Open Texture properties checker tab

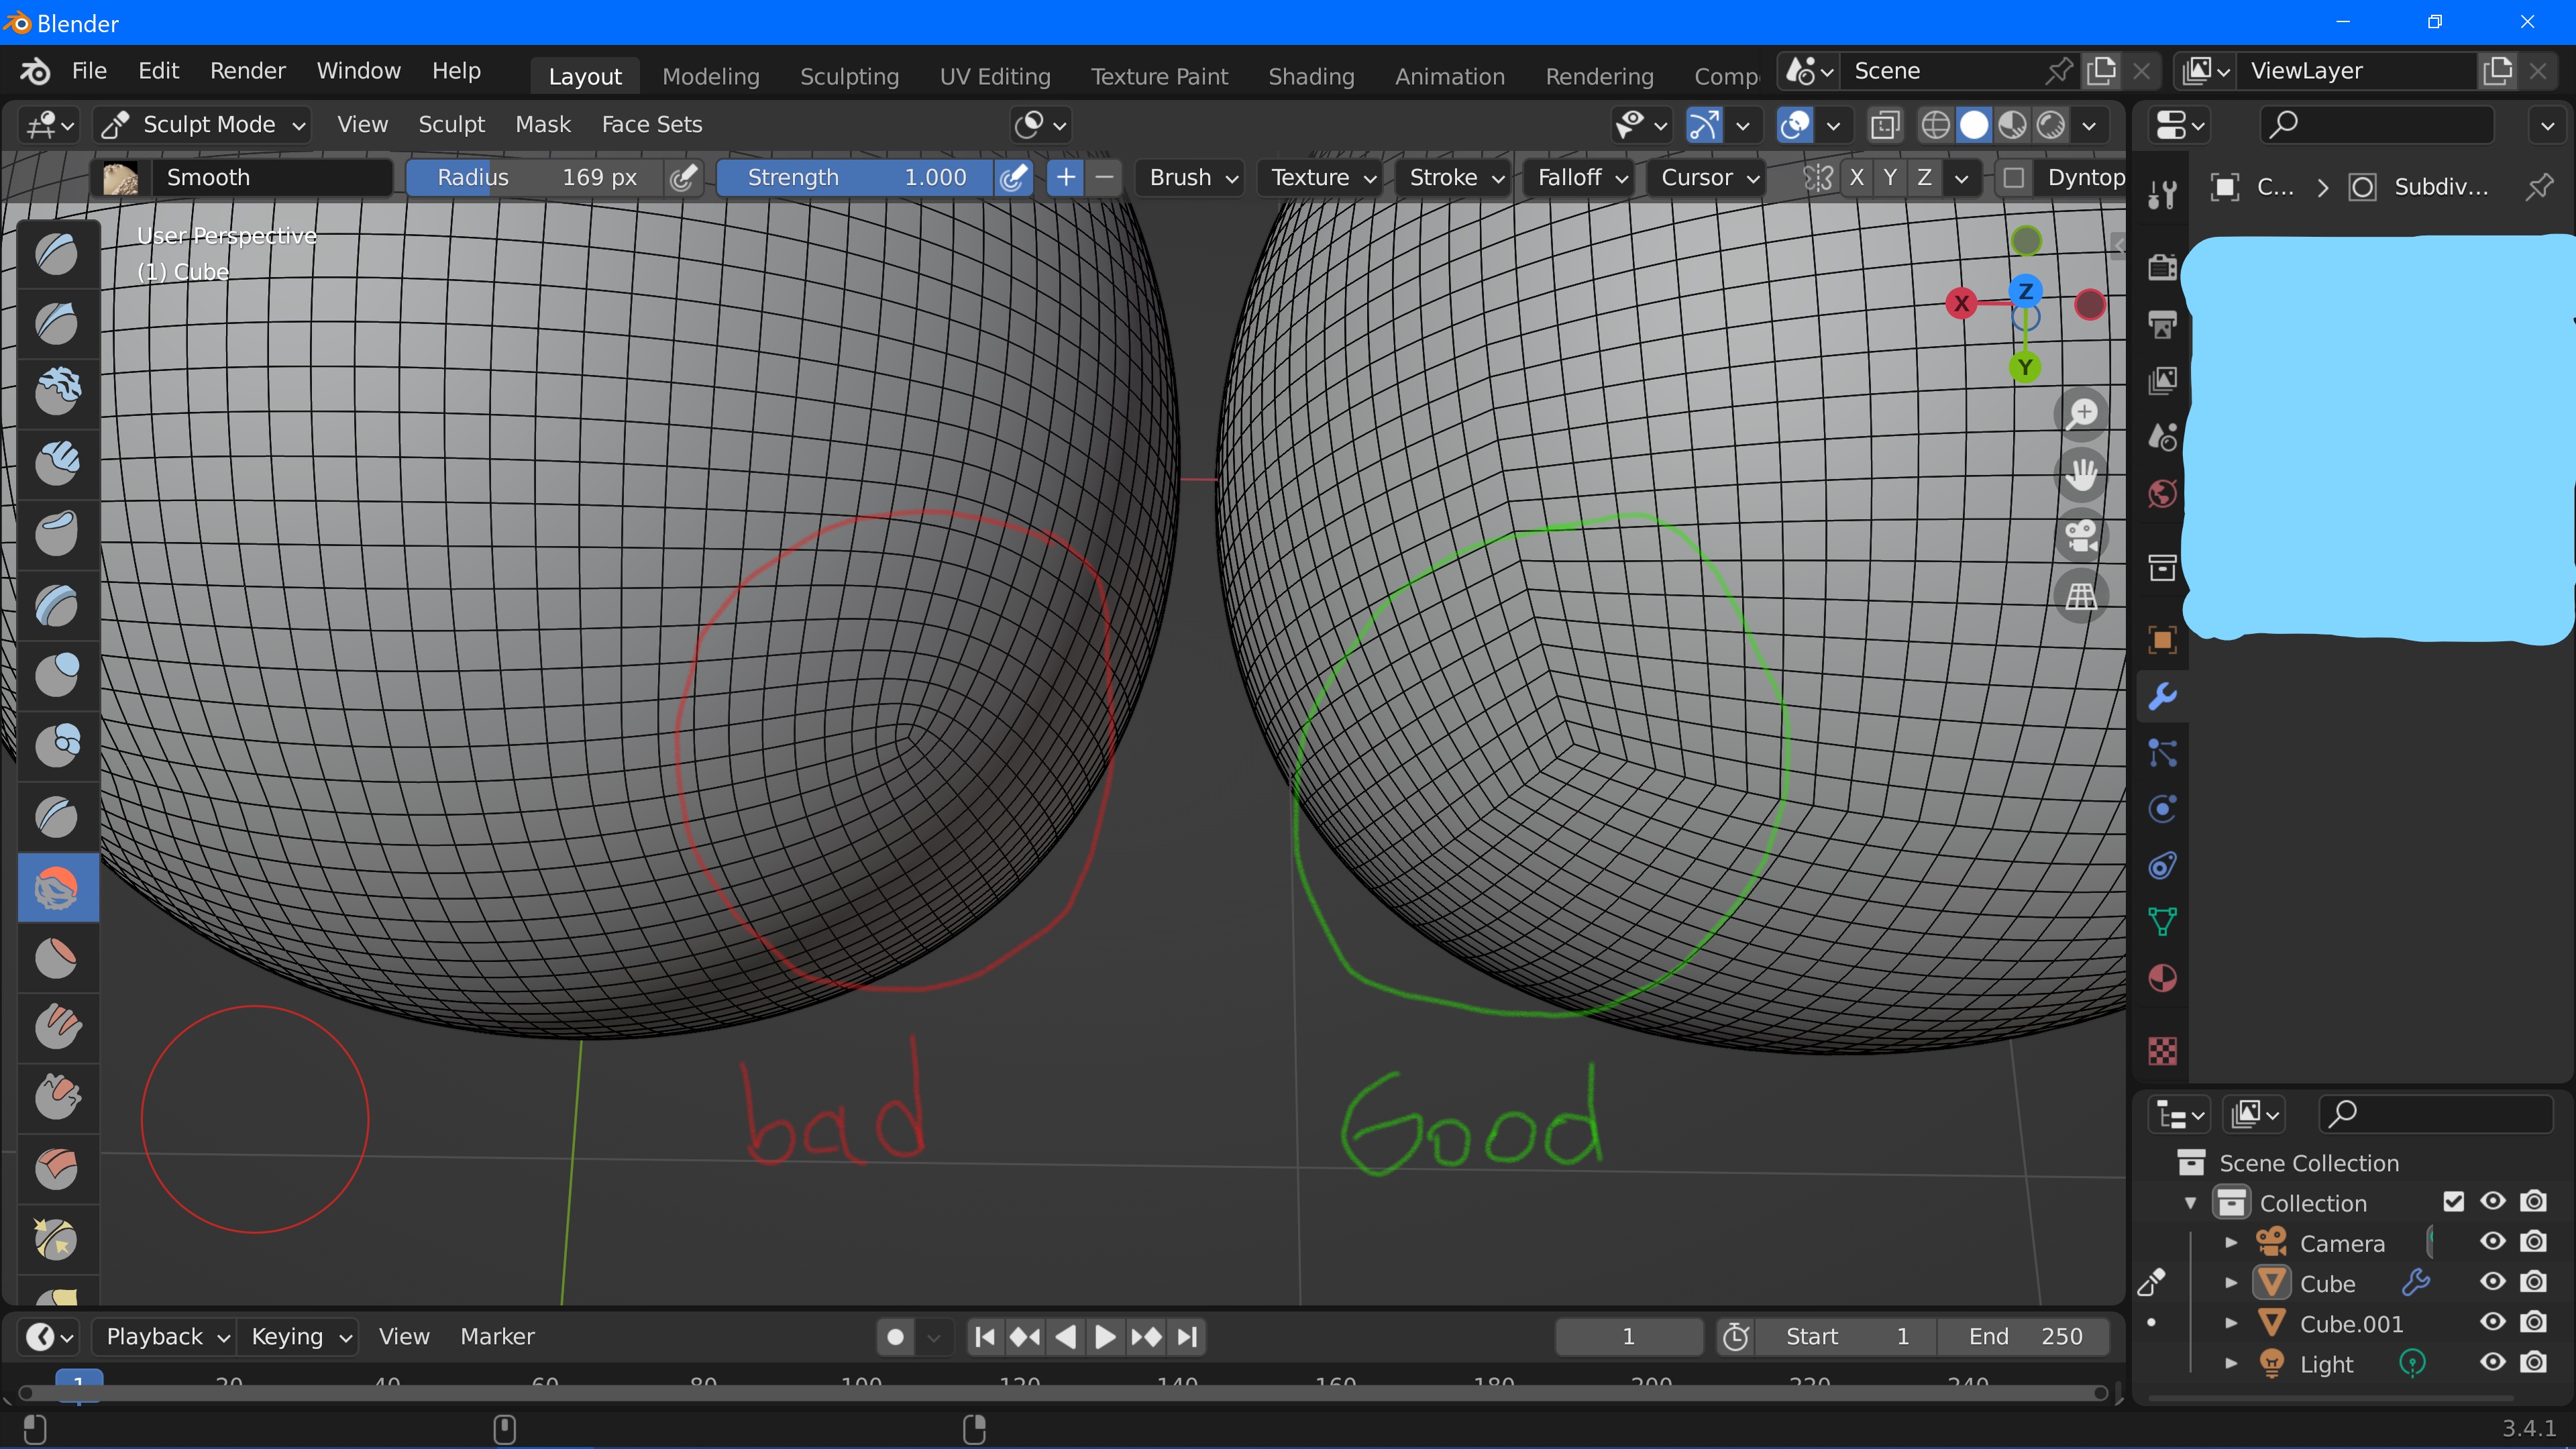[x=2162, y=1050]
